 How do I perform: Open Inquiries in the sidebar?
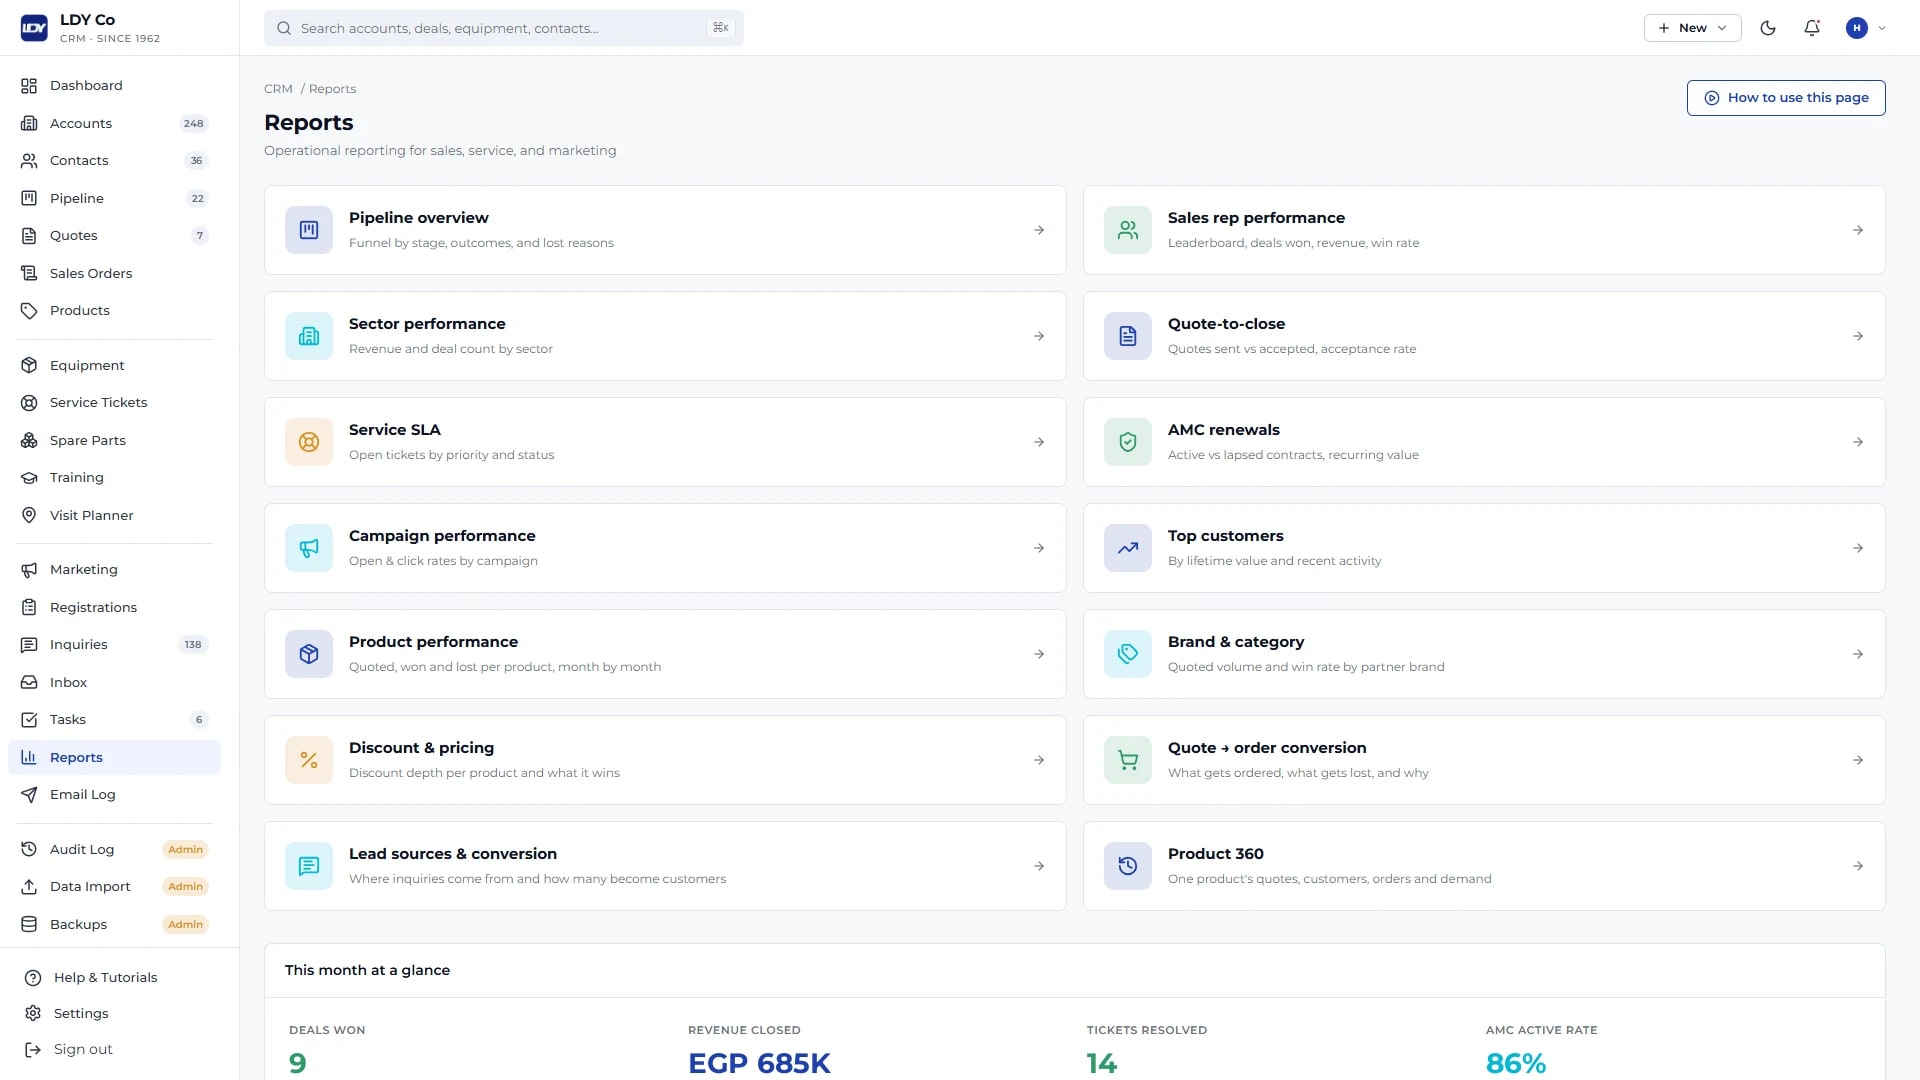(114, 644)
